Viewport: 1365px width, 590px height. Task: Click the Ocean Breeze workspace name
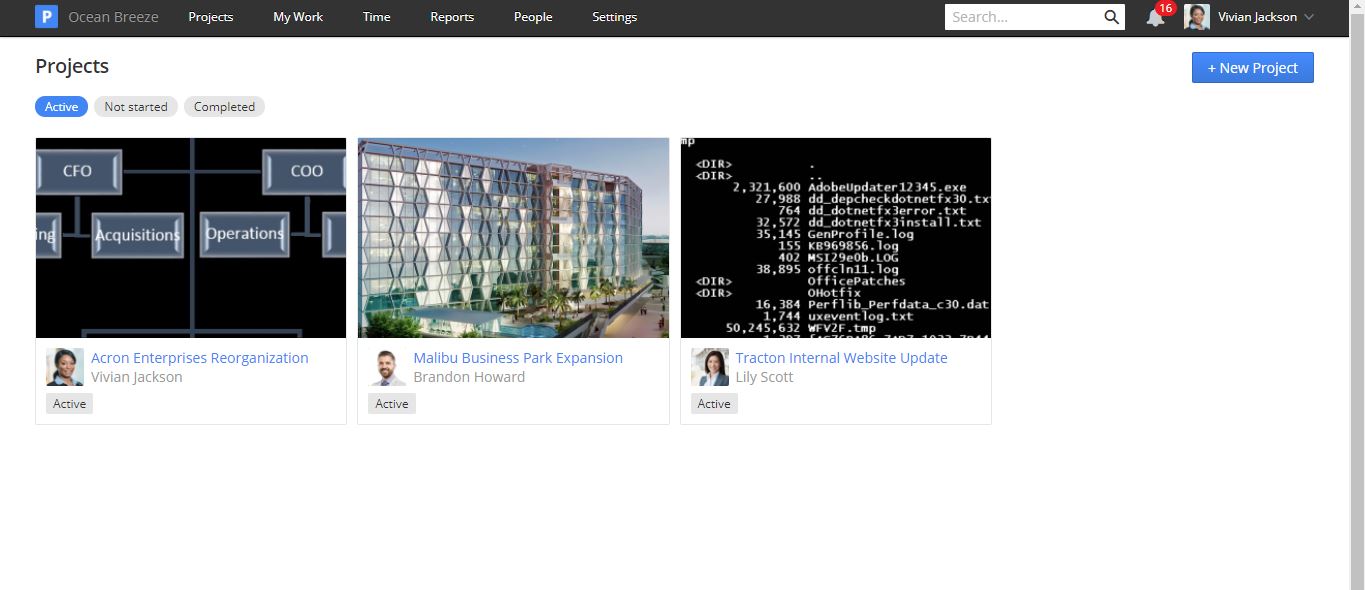(x=113, y=17)
